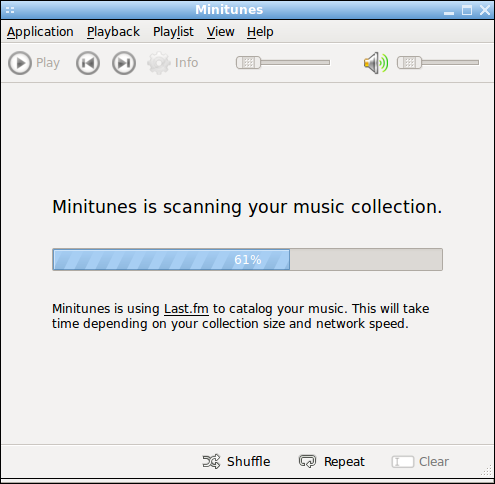Click the 'Minitunes is scanning your music collection.' heading

point(247,207)
